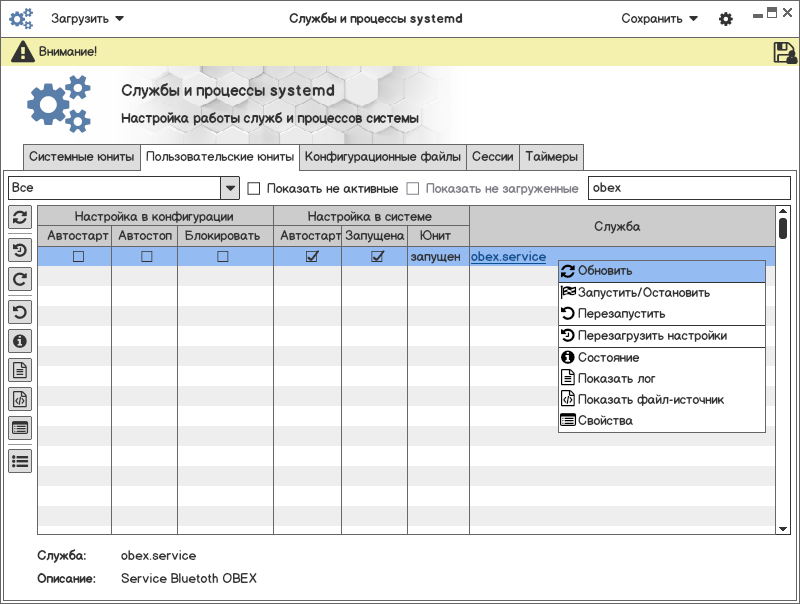The width and height of the screenshot is (800, 604).
Task: Open the obex.service link
Action: click(x=508, y=257)
